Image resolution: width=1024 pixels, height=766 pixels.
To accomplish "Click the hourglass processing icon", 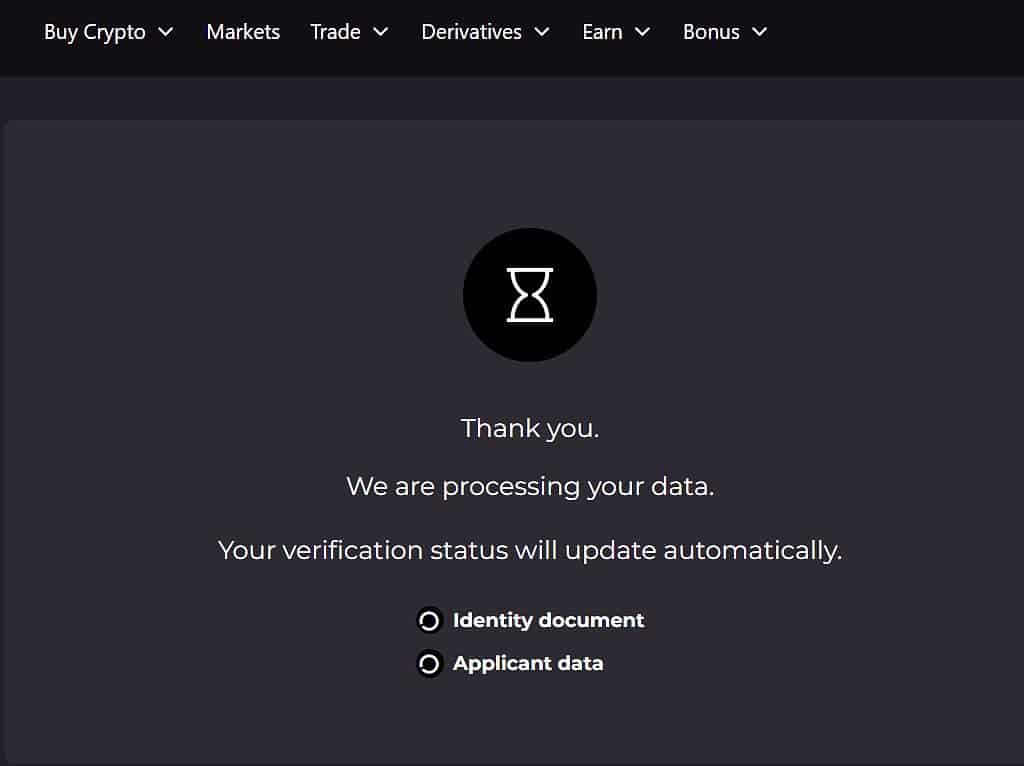I will (530, 295).
